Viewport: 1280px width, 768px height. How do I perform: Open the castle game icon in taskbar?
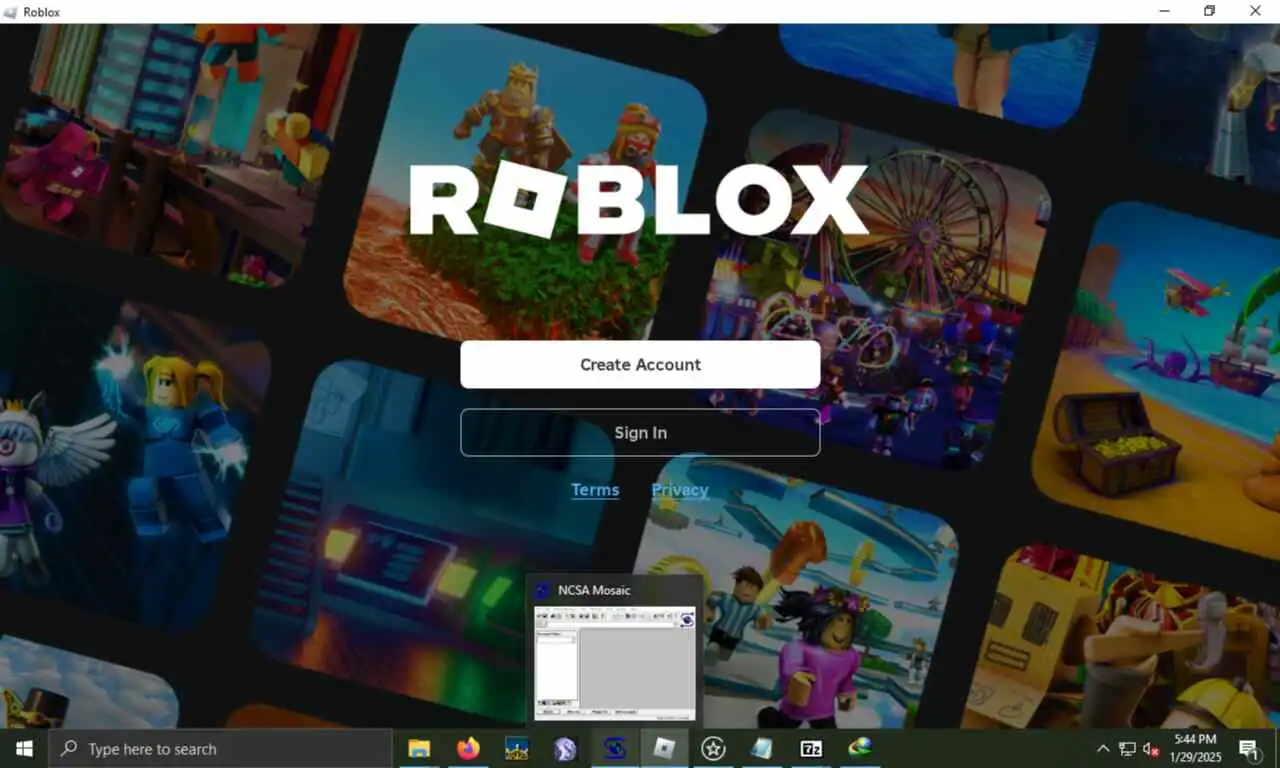(517, 749)
